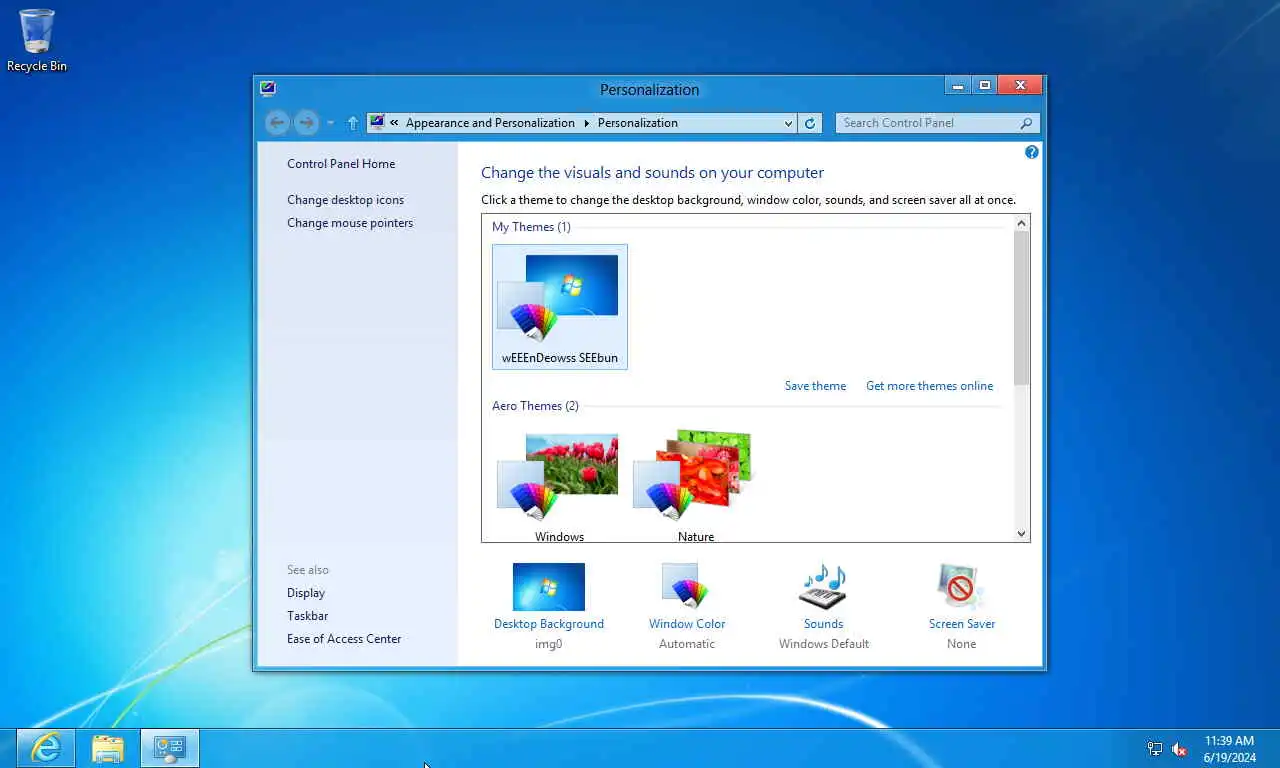Open the Sounds keyboard icon
The image size is (1280, 768).
823,587
